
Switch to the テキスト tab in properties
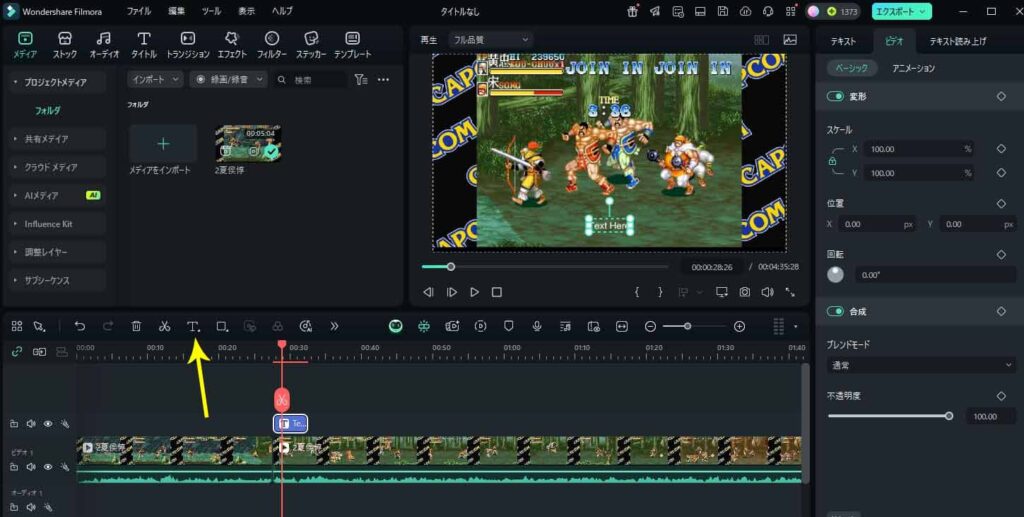(843, 41)
